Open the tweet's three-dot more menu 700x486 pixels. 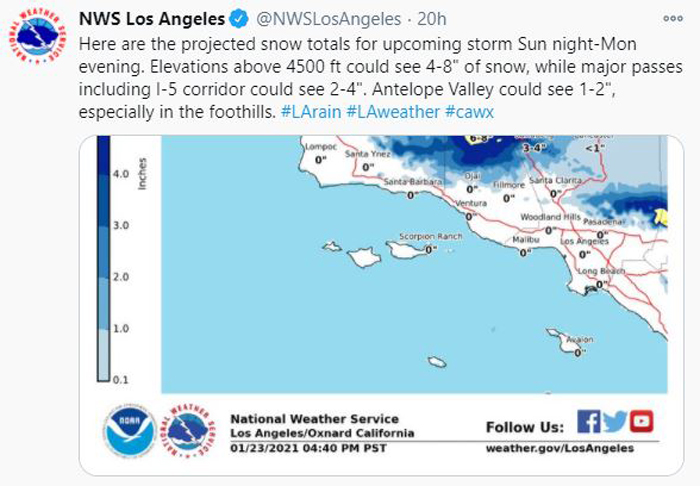pos(673,19)
